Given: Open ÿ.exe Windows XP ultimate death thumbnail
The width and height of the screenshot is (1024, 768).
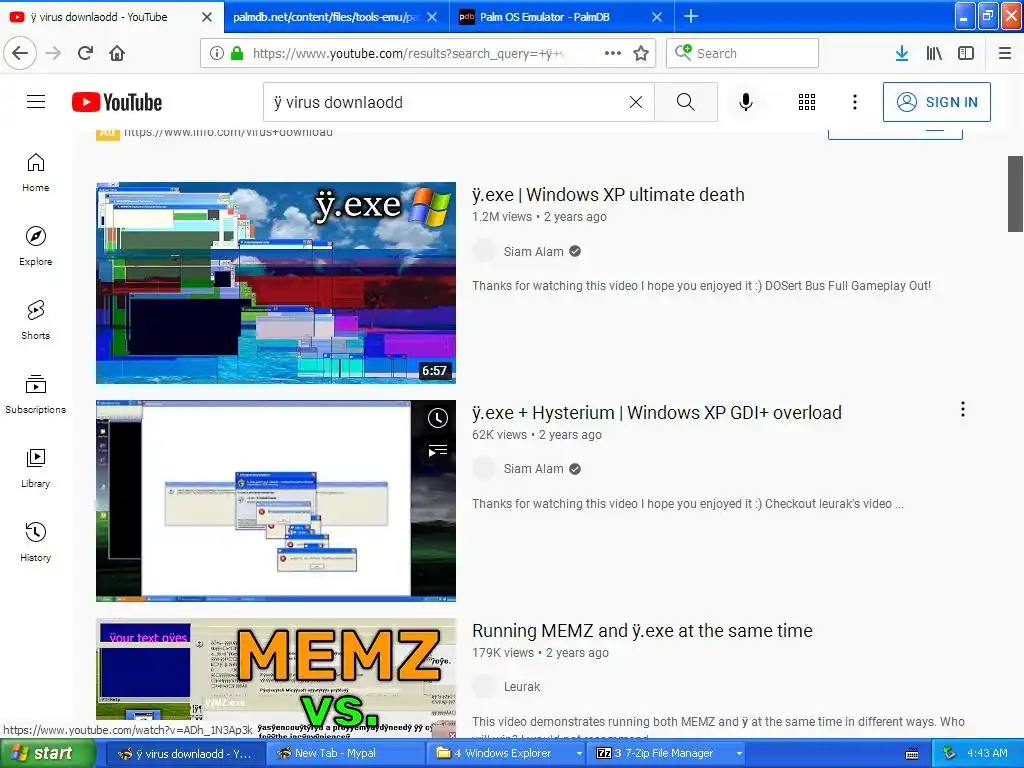Looking at the screenshot, I should (x=276, y=283).
